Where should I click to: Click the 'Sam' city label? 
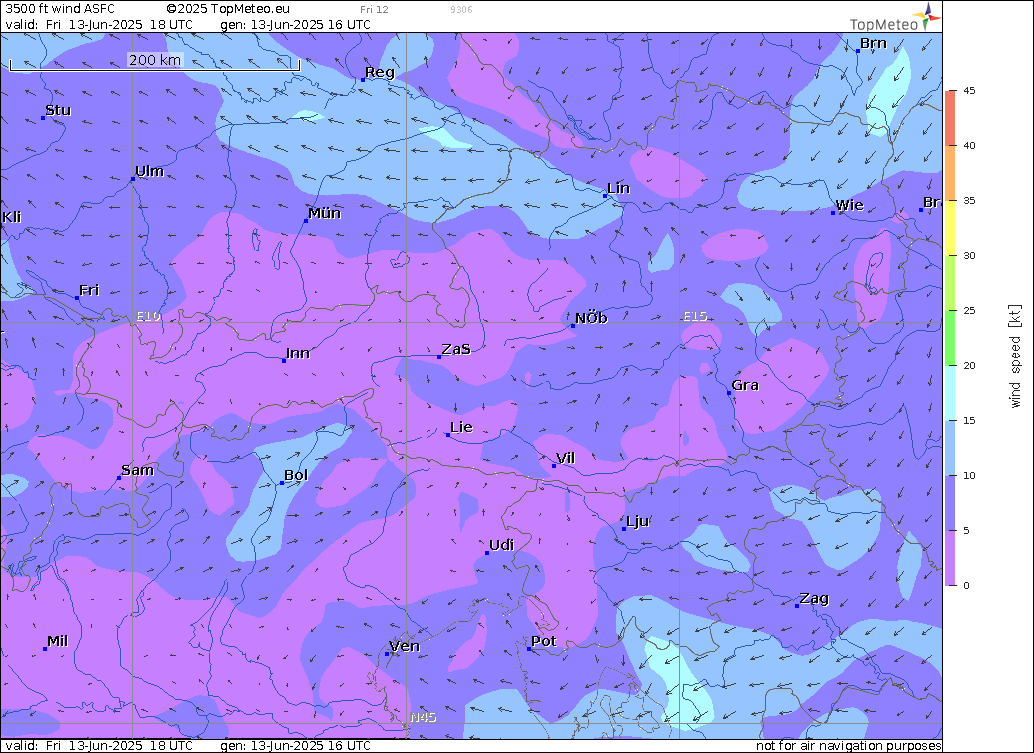[138, 470]
